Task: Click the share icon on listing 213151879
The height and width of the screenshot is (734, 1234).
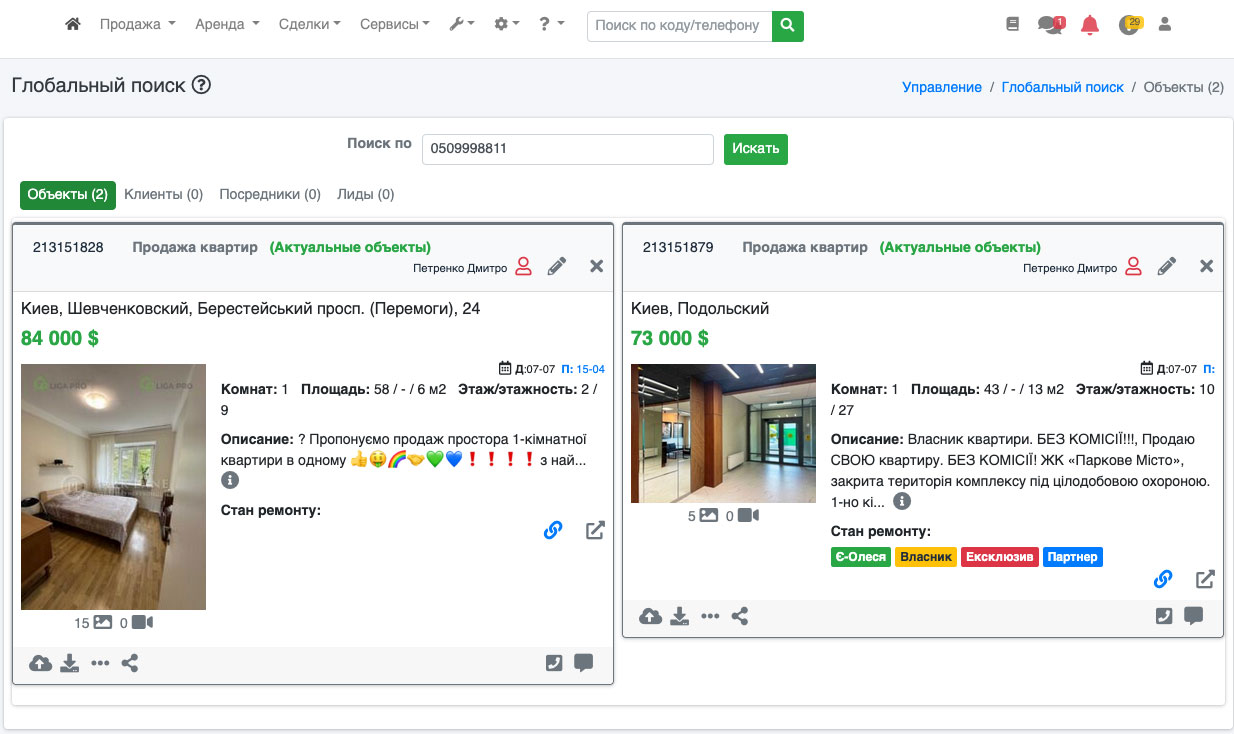Action: pyautogui.click(x=740, y=616)
